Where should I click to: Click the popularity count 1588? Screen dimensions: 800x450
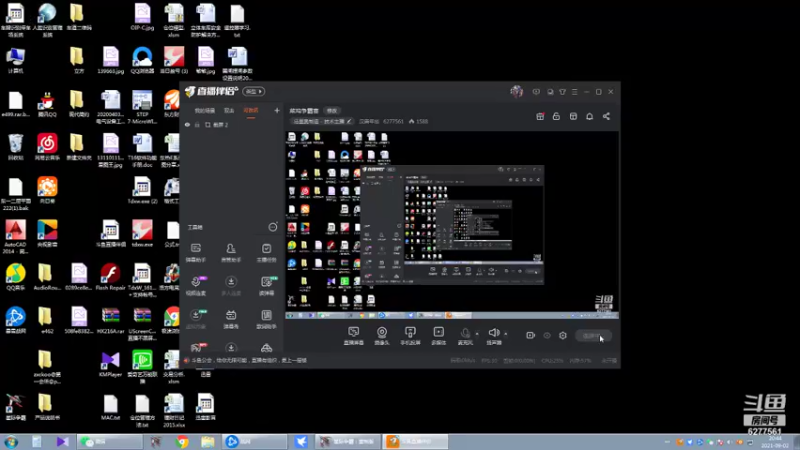pos(418,121)
